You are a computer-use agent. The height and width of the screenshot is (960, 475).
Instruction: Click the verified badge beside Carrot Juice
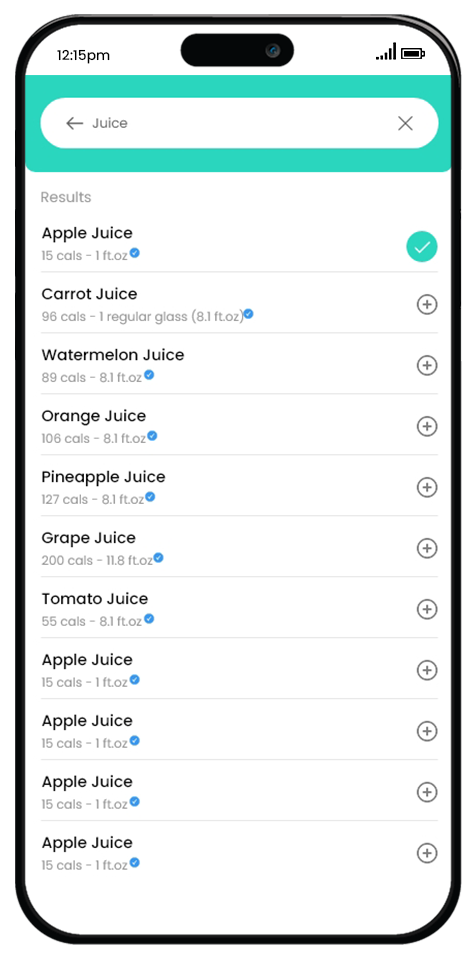248,314
